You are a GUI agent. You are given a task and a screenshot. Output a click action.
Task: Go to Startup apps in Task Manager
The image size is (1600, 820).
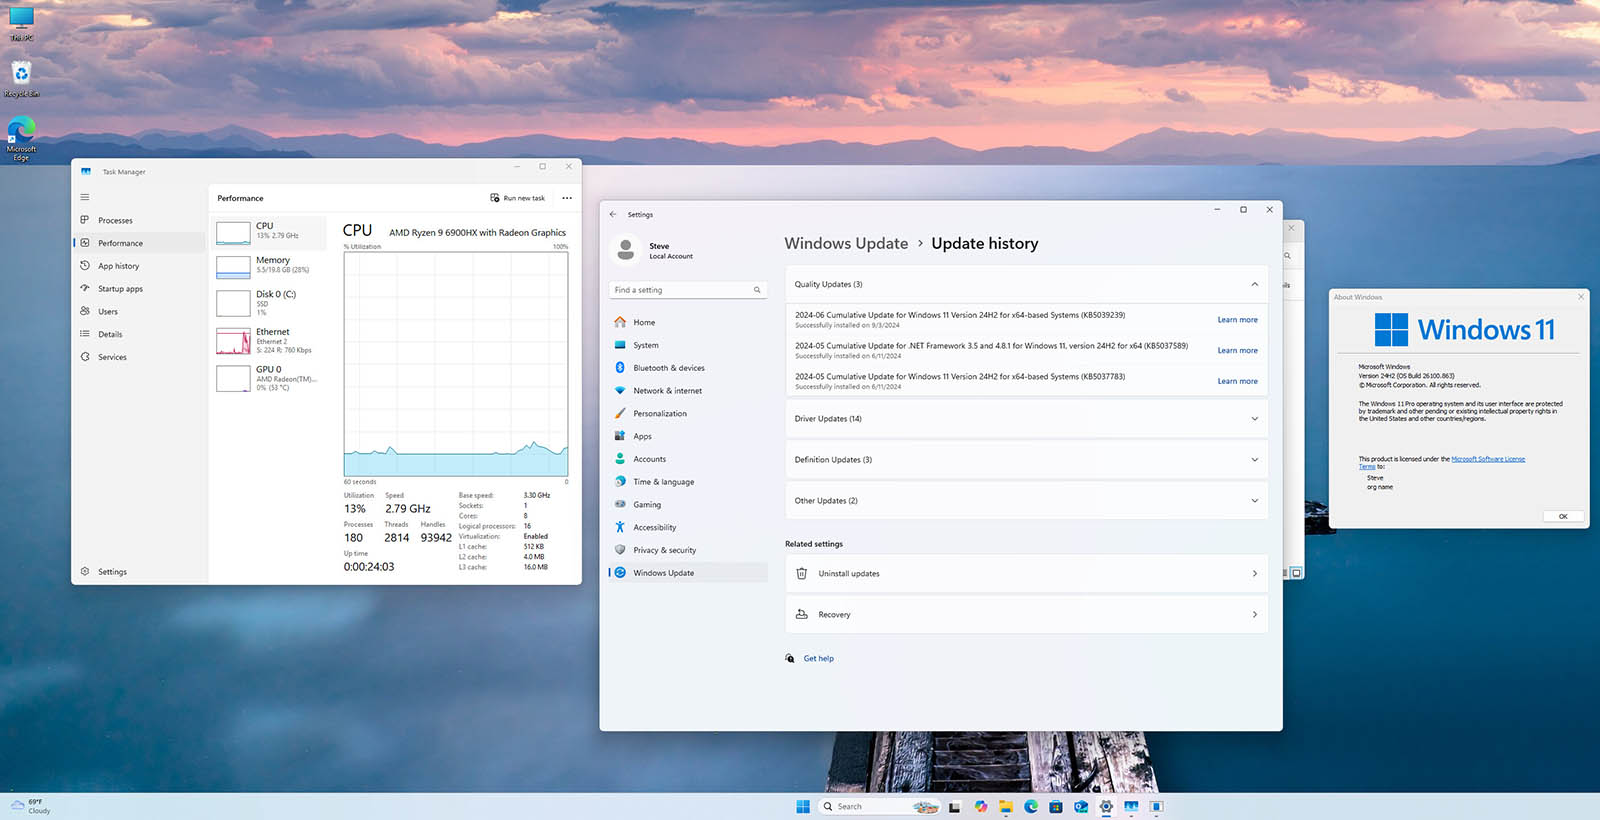click(139, 289)
